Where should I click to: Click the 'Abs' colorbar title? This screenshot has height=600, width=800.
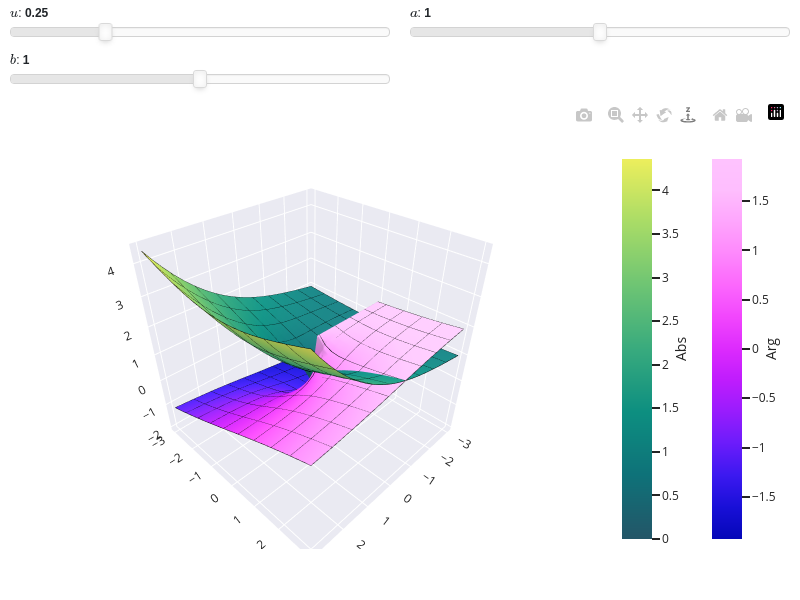681,349
